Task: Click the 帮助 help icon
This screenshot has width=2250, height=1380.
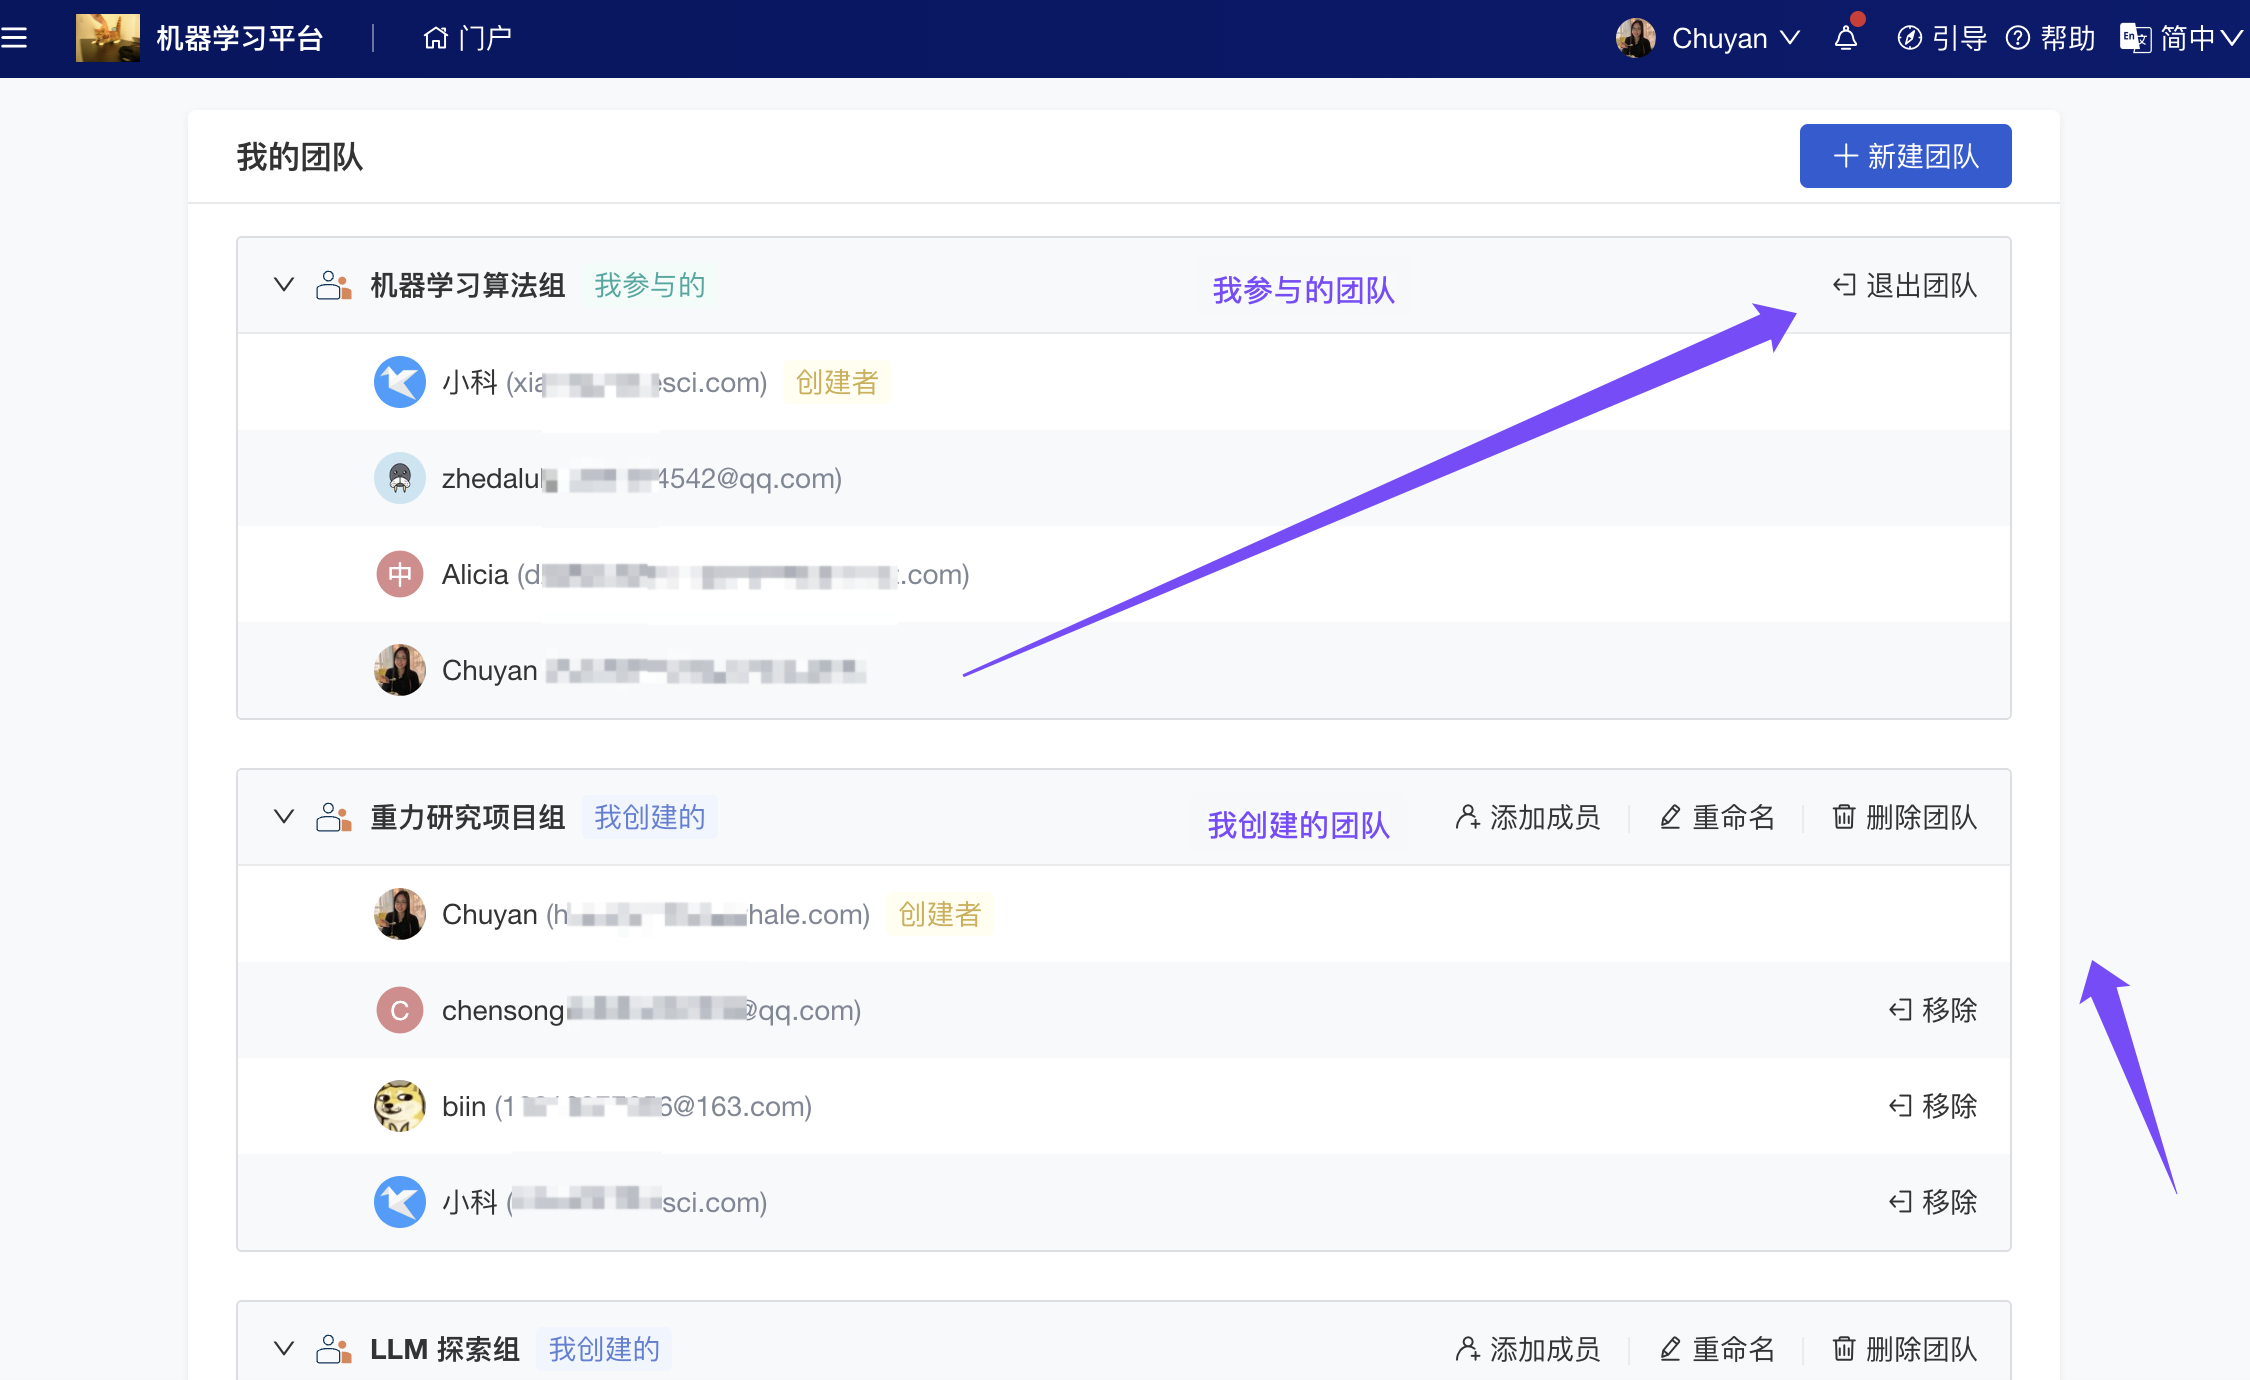Action: point(2018,38)
